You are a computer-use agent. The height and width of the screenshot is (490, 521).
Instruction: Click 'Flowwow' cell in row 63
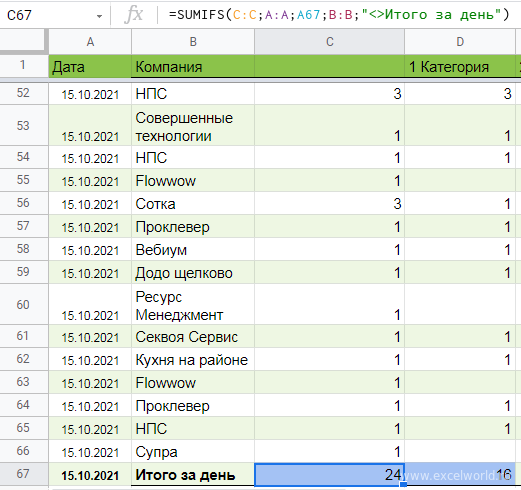(193, 382)
